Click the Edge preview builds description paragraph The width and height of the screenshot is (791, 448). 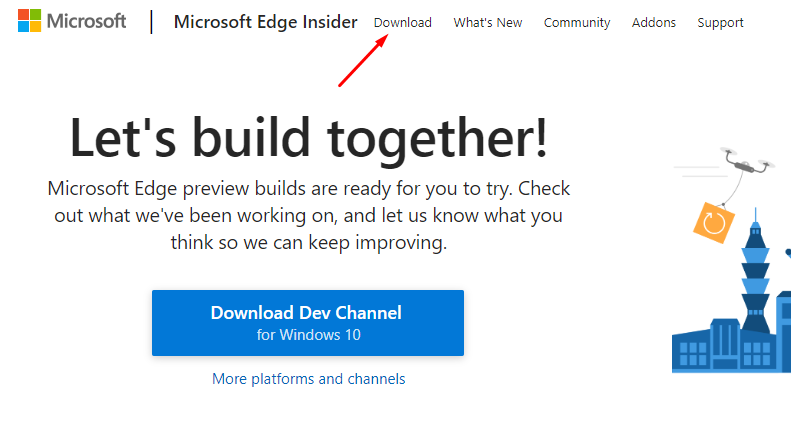pos(308,215)
